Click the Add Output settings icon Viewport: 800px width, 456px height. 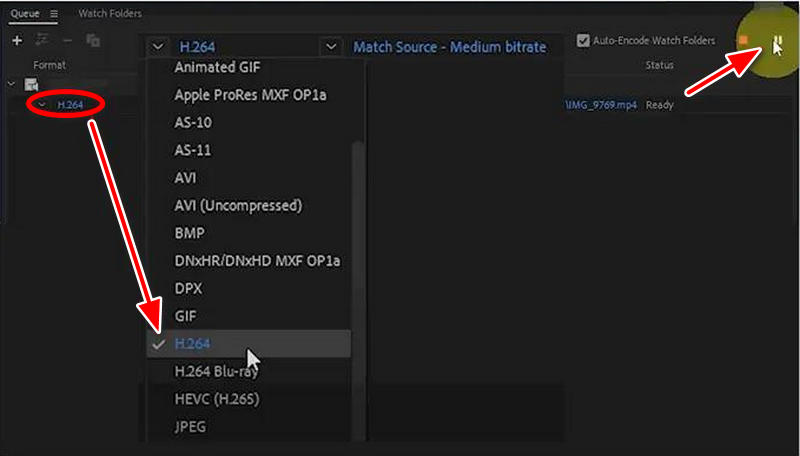click(x=44, y=40)
